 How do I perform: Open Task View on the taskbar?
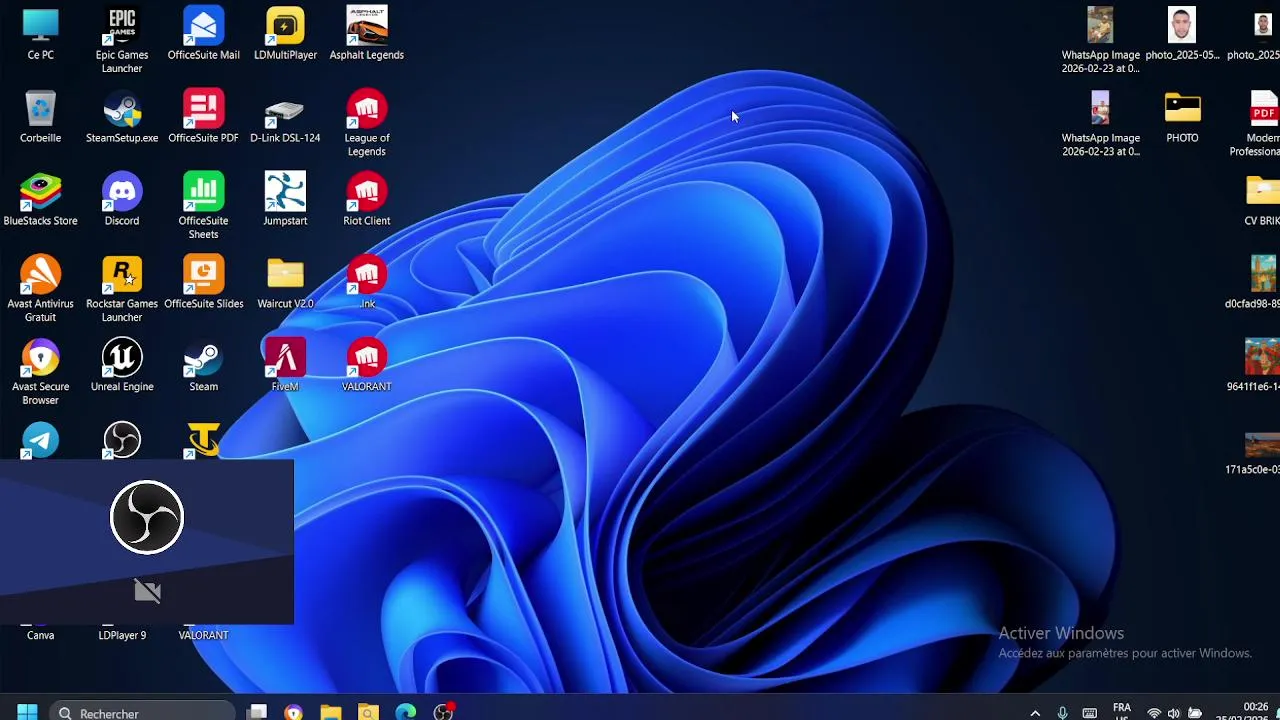coord(258,712)
